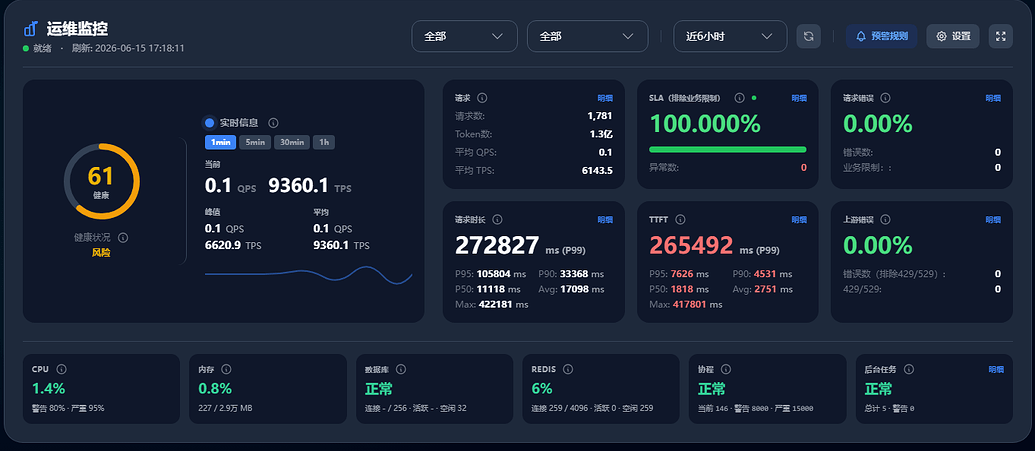
Task: Select the 30min time window tab
Action: coord(292,142)
